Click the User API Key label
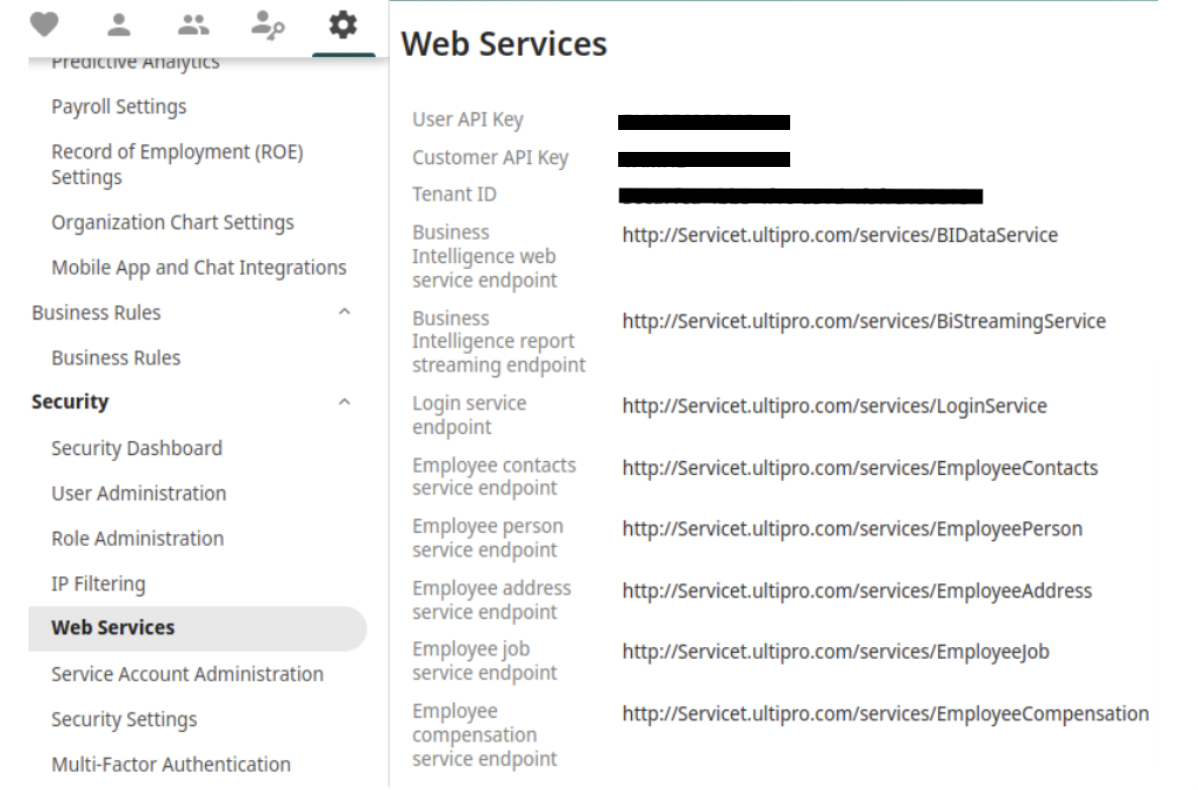Screen dimensions: 1198x790 pos(468,120)
